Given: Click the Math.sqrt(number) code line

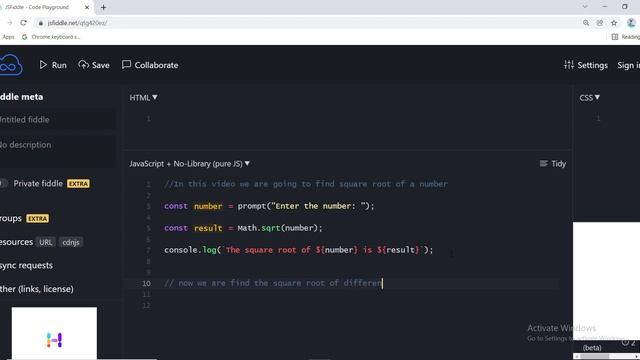Looking at the screenshot, I should (x=243, y=228).
